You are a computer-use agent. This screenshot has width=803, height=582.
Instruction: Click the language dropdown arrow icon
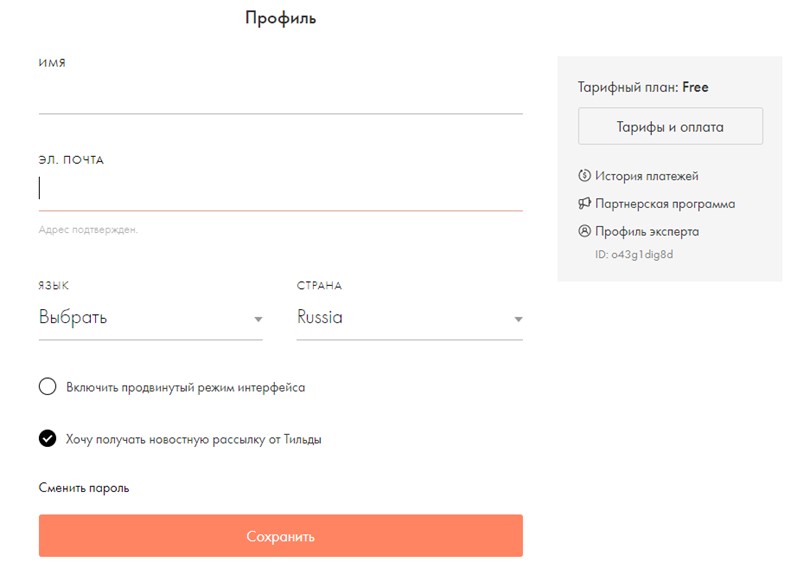point(258,319)
